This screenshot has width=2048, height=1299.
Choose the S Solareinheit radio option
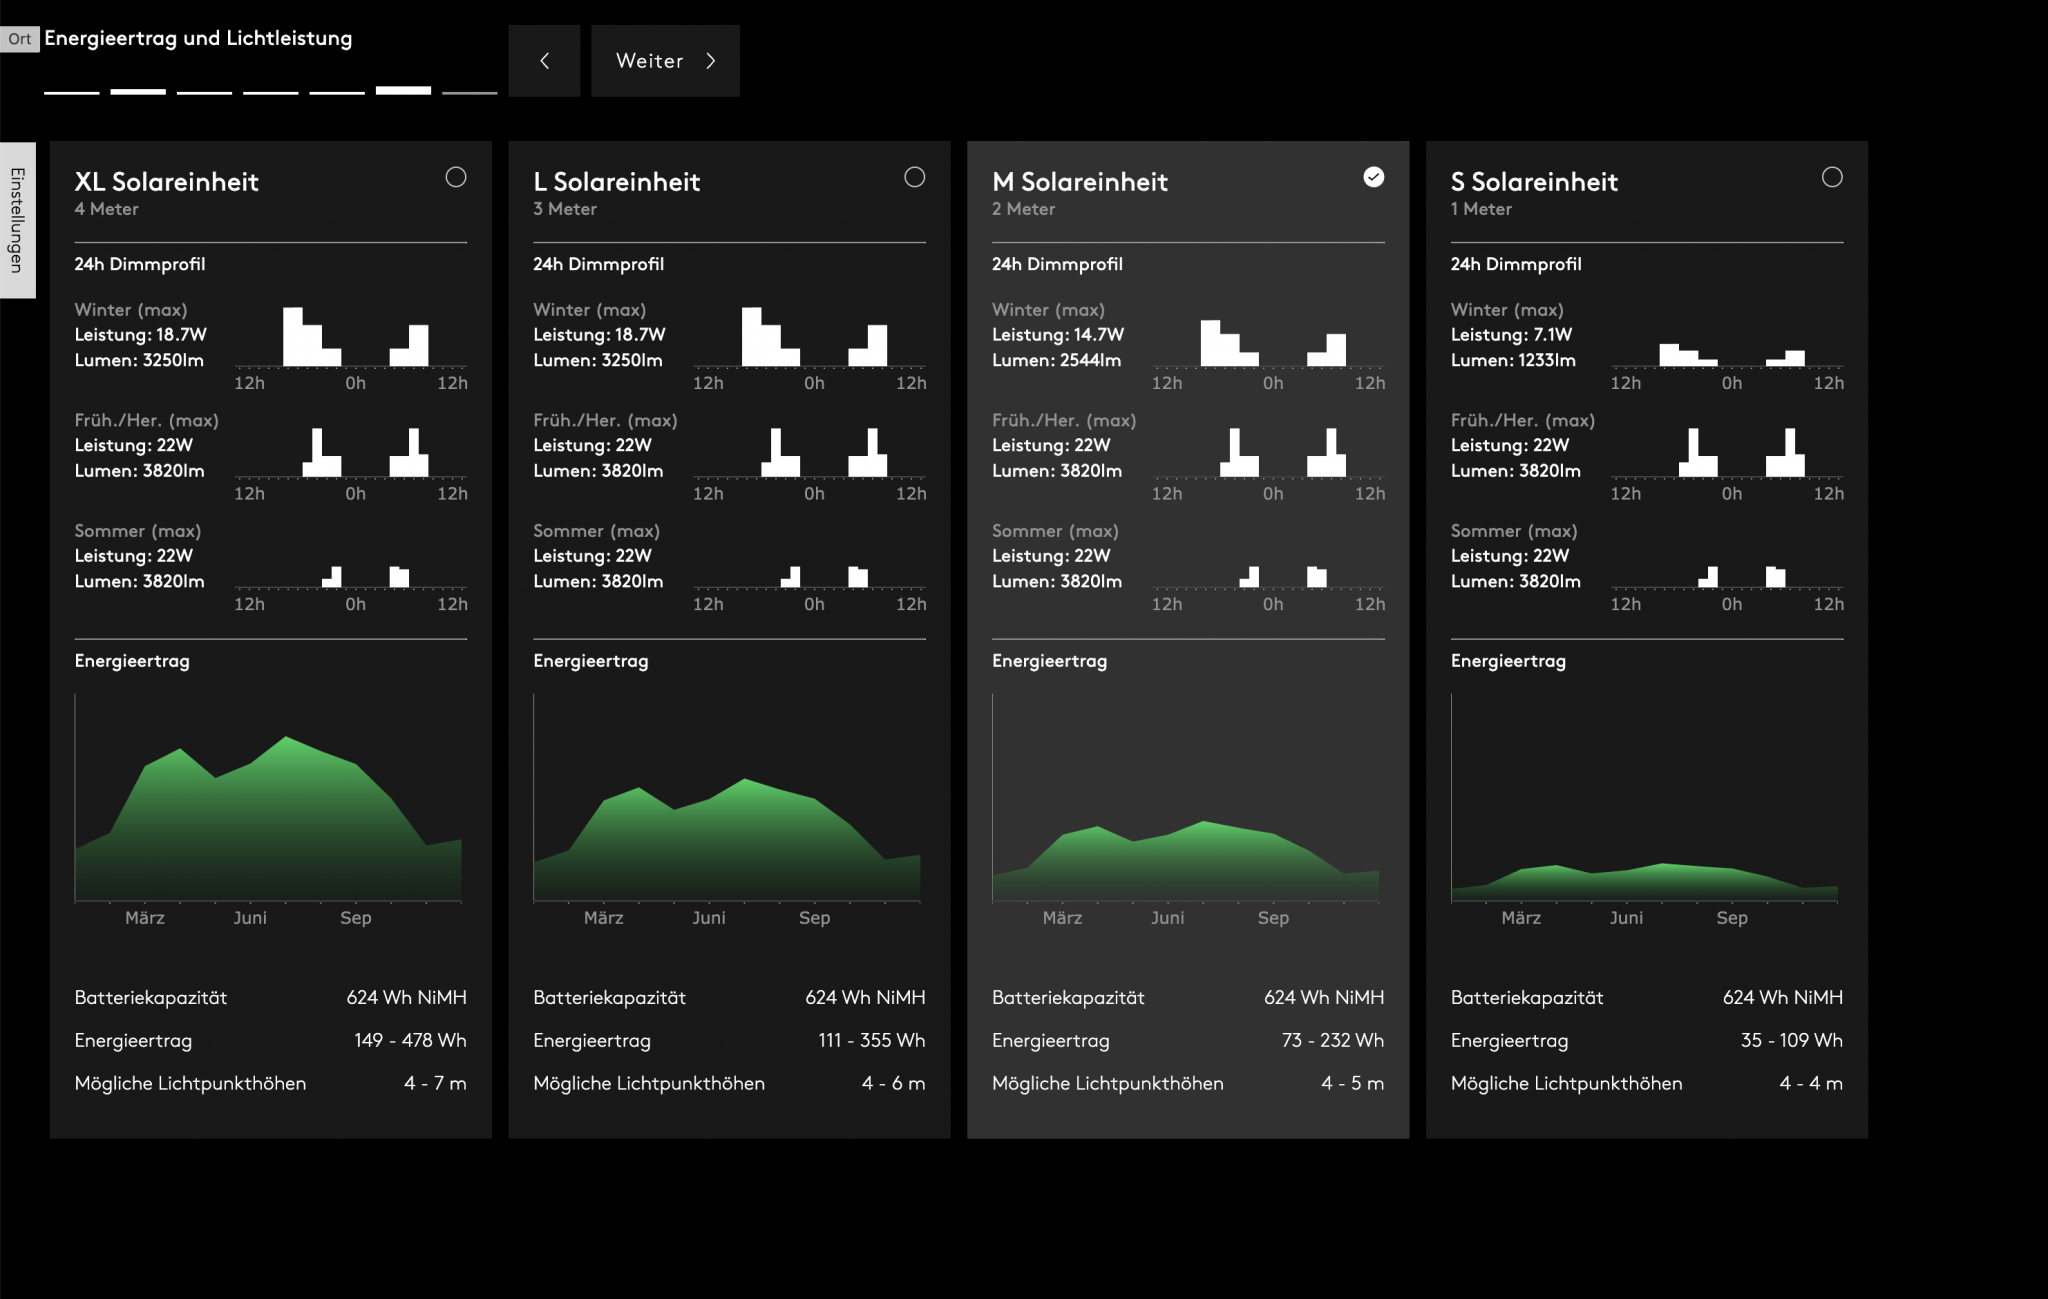tap(1832, 177)
